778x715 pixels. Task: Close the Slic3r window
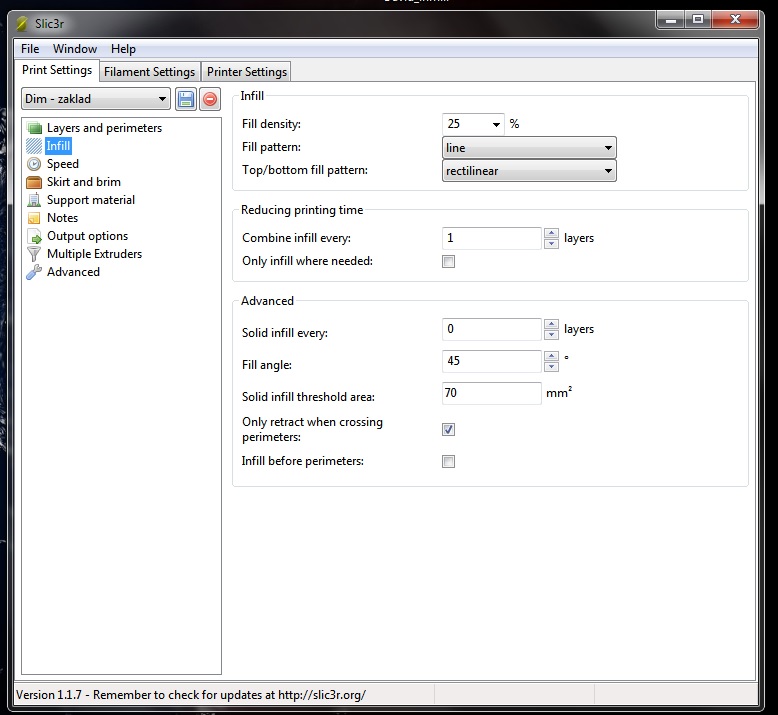tap(735, 20)
